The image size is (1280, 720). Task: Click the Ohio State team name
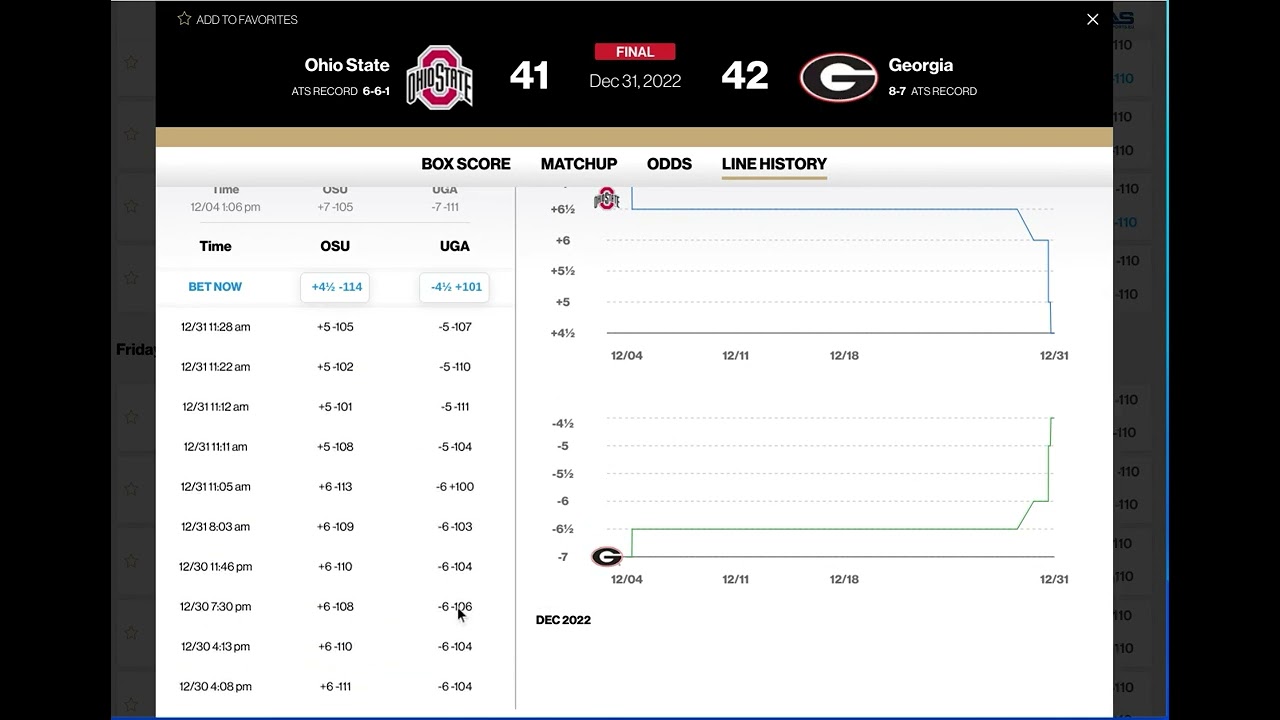[x=347, y=65]
